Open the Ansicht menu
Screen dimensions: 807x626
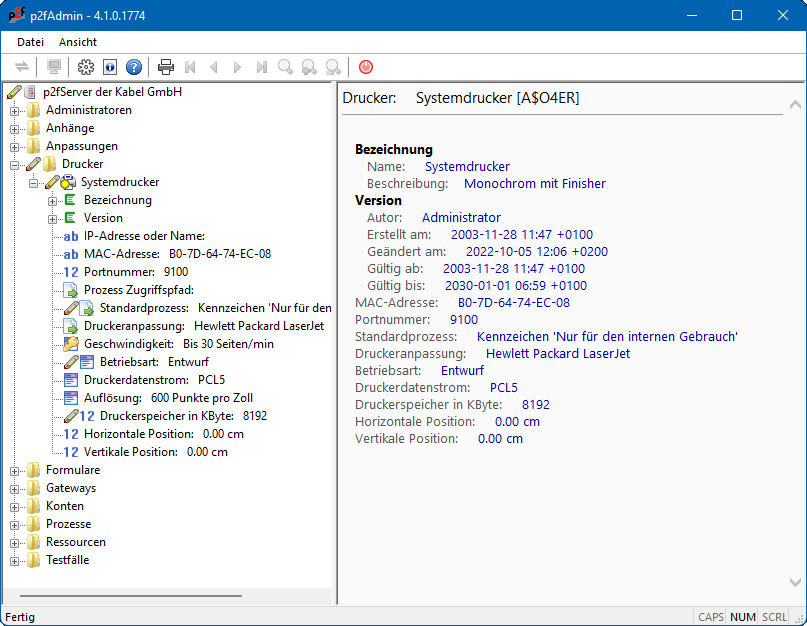tap(78, 42)
